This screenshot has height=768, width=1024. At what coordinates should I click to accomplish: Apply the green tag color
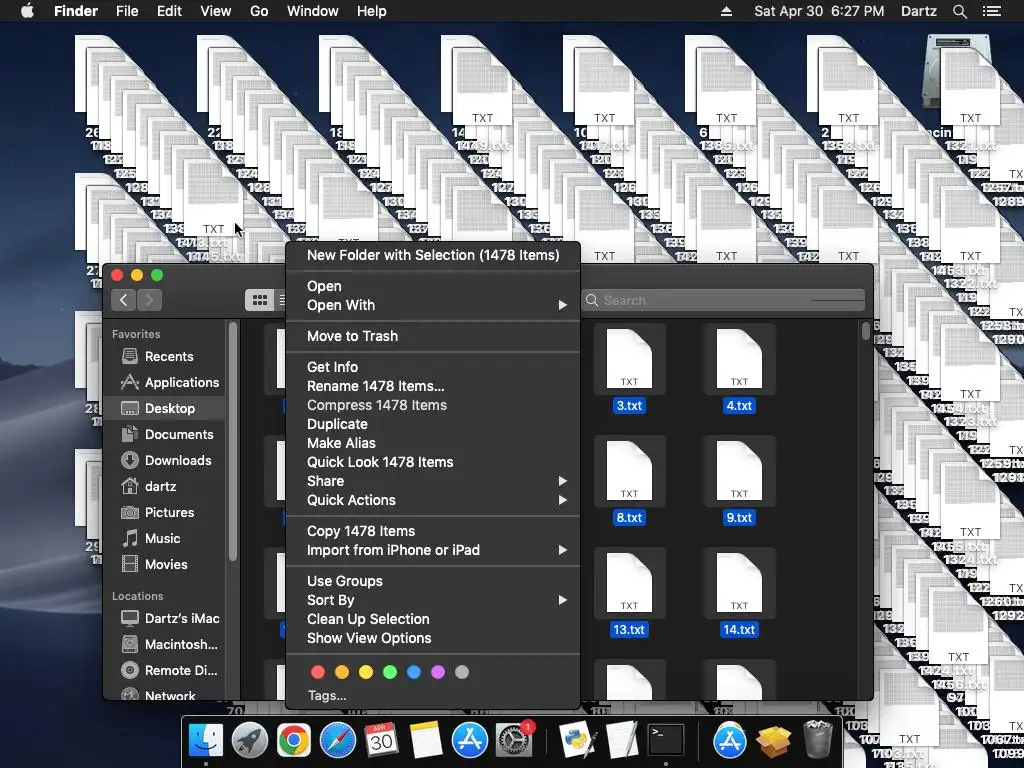pyautogui.click(x=390, y=672)
